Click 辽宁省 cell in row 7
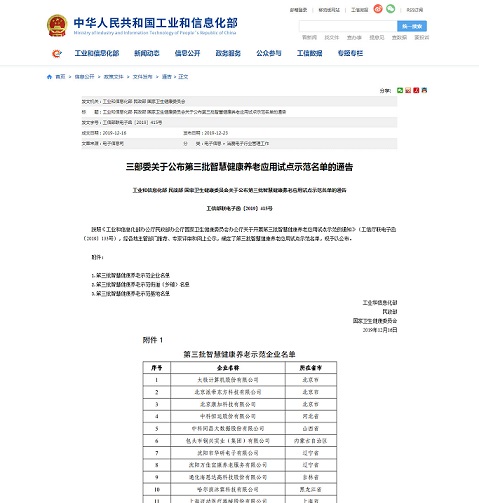479x503 pixels. pos(311,453)
